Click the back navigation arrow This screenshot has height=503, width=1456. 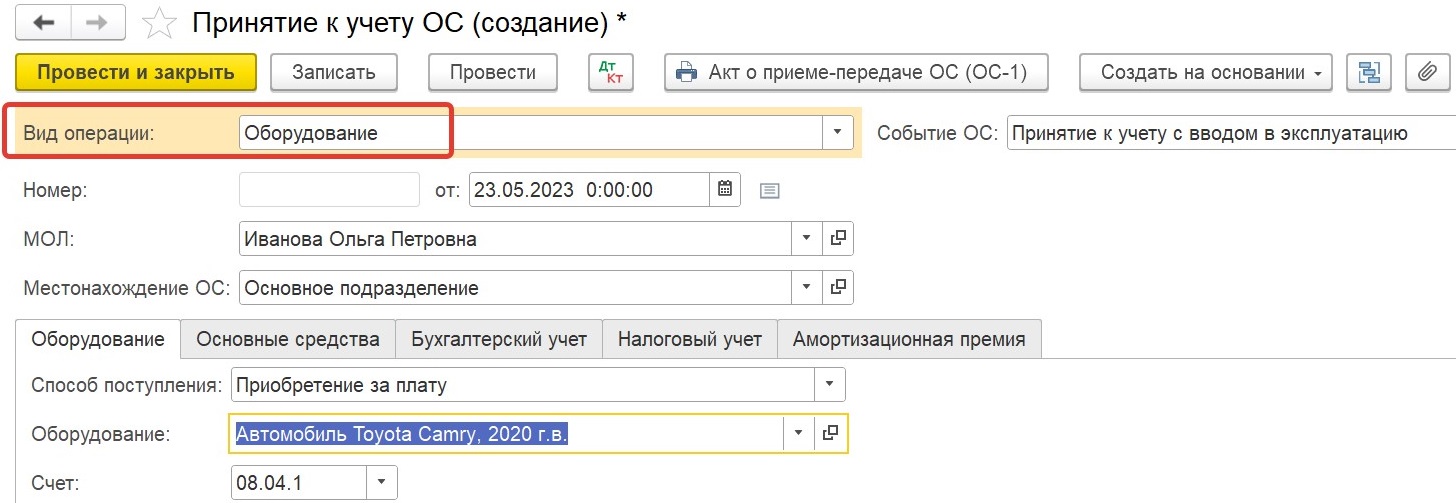(x=44, y=22)
